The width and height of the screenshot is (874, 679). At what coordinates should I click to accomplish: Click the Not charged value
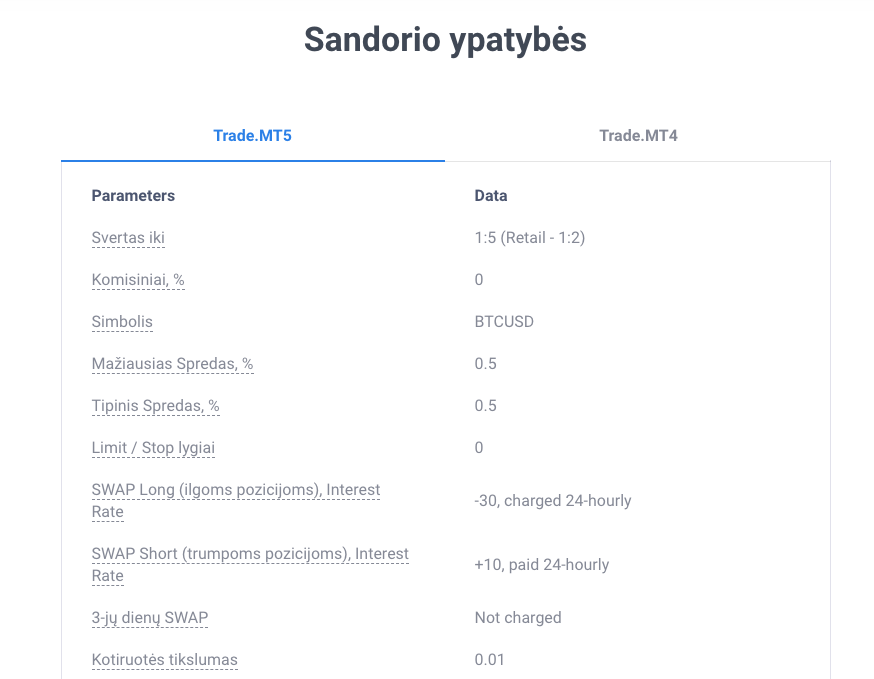(518, 618)
